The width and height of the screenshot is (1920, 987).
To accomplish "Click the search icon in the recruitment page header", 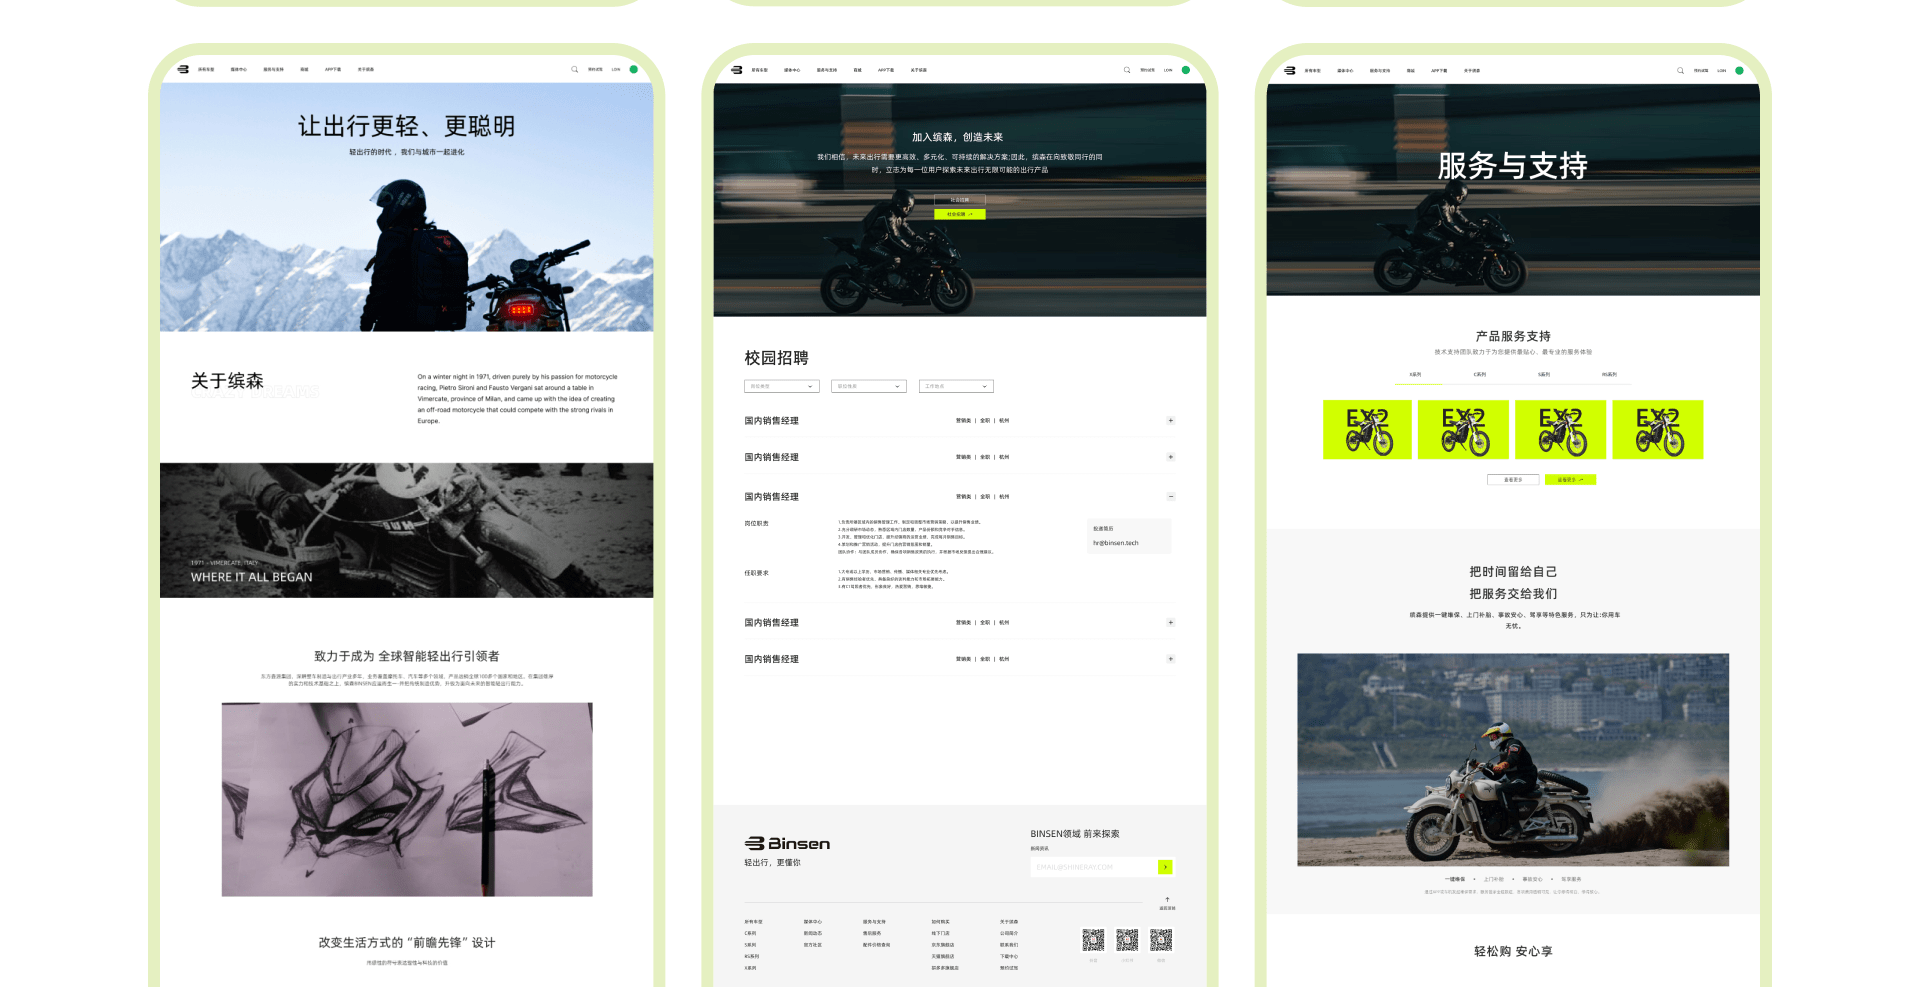I will pyautogui.click(x=1127, y=70).
